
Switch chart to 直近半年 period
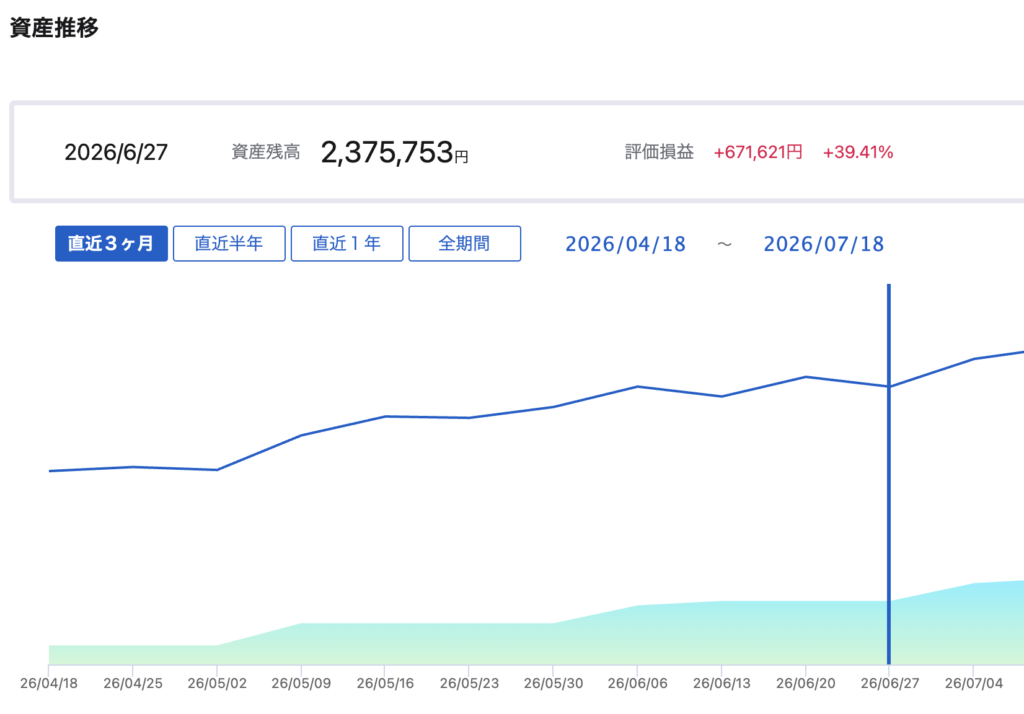[229, 244]
